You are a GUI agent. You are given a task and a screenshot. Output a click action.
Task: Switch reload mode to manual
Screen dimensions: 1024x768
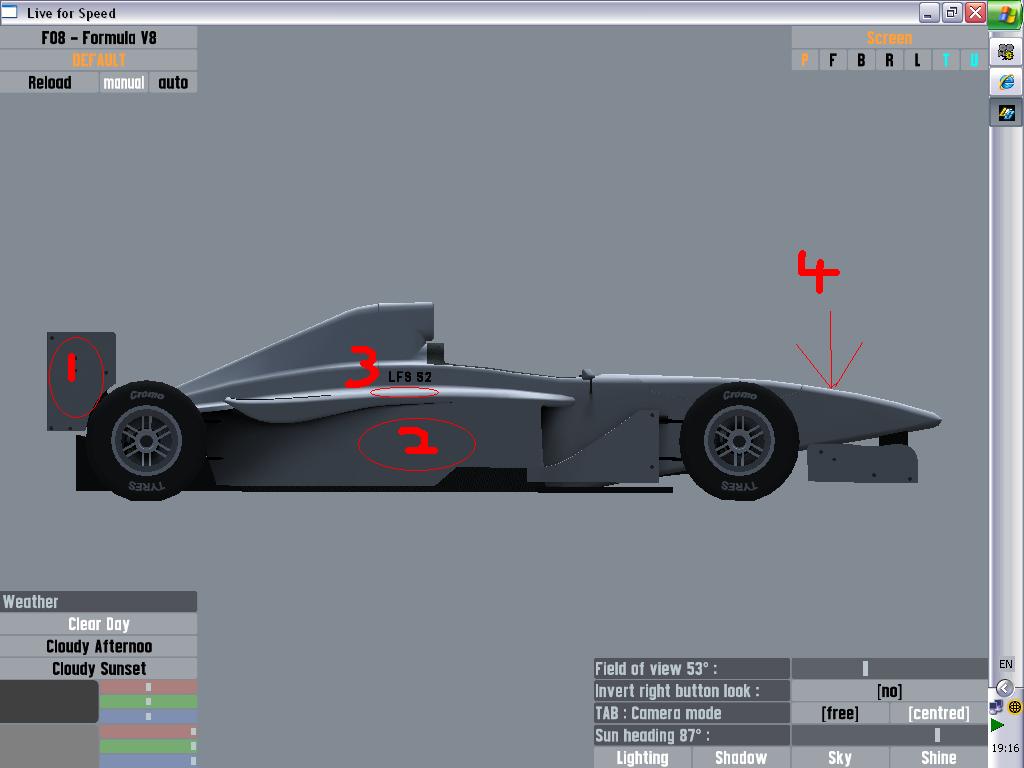point(123,82)
